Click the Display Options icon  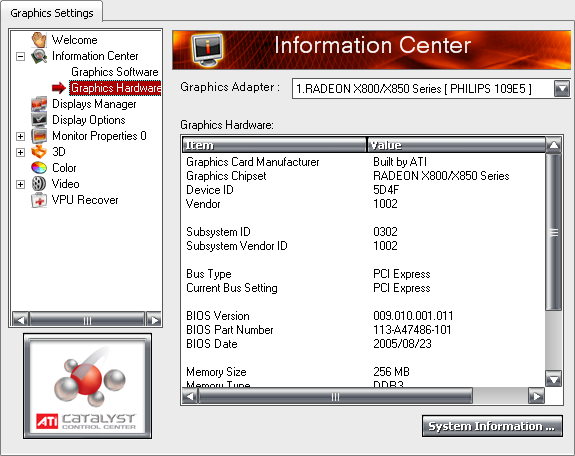click(39, 120)
